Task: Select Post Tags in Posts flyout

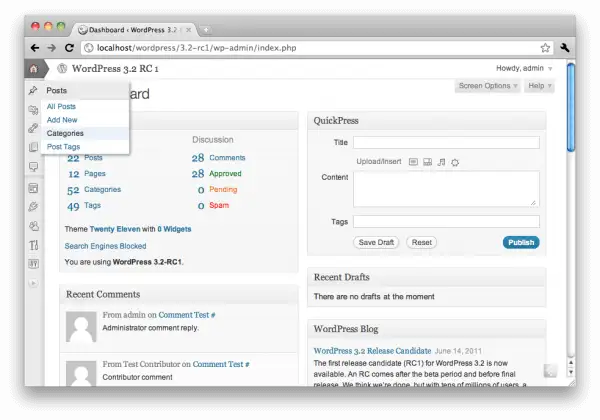Action: (x=64, y=147)
